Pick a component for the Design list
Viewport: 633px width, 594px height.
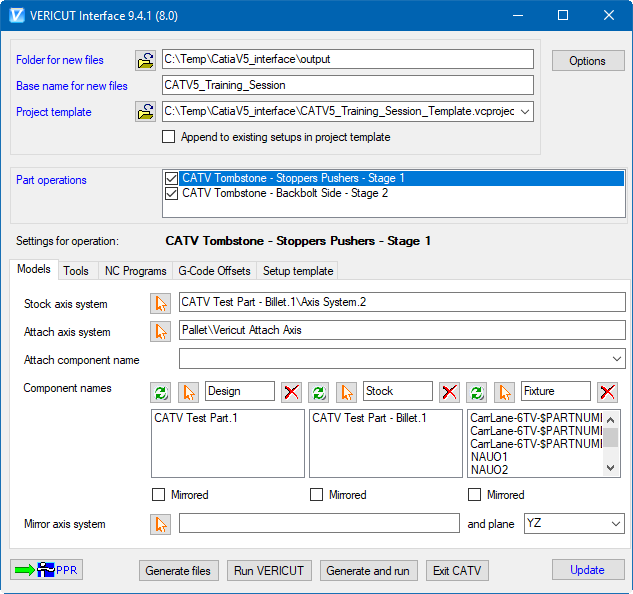(189, 393)
